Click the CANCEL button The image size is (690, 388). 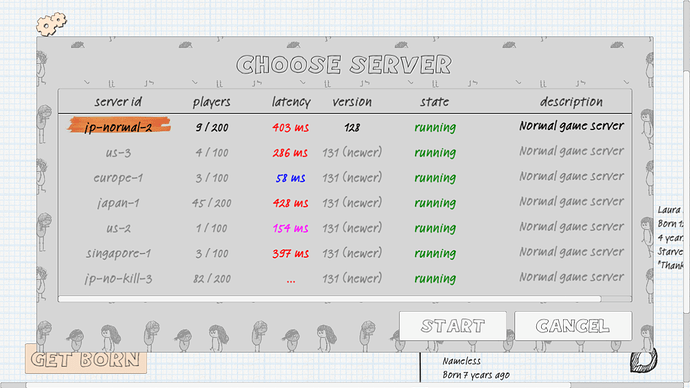573,326
